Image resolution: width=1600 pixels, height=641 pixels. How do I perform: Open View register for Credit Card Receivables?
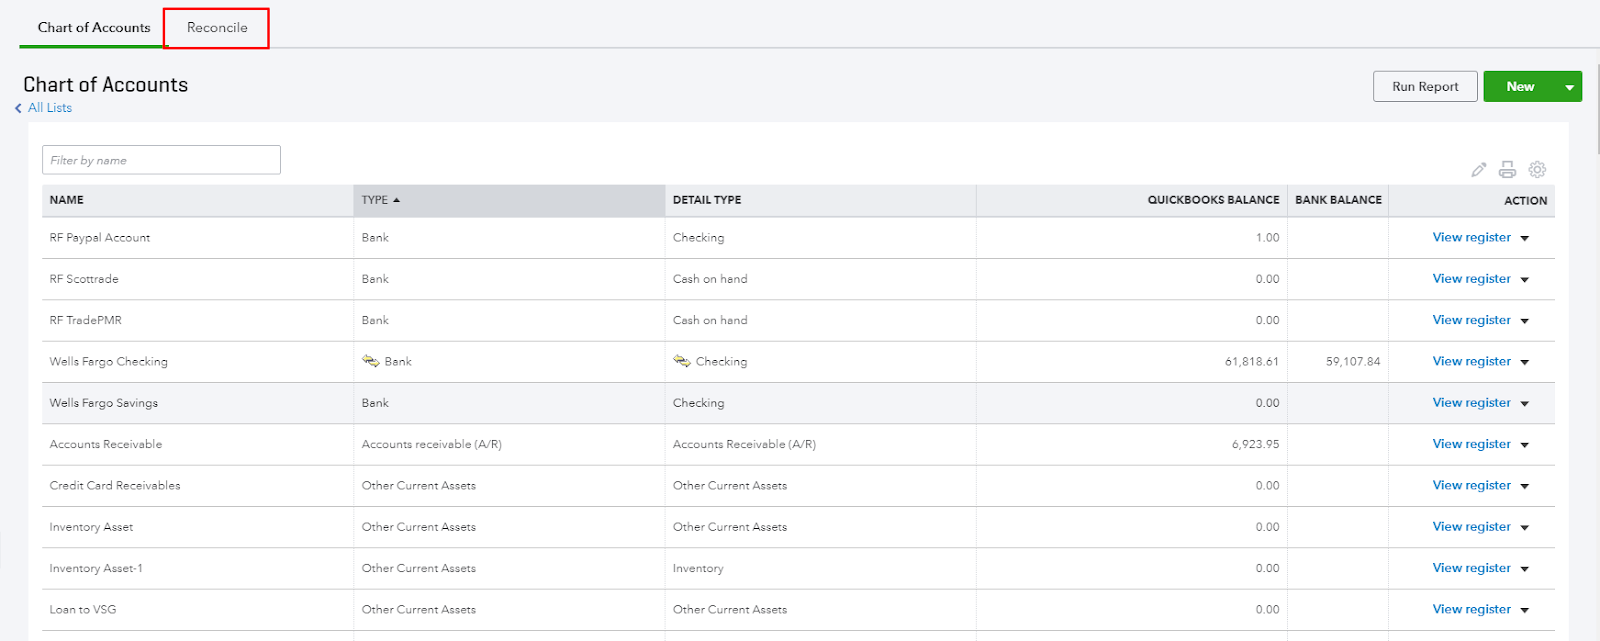click(x=1471, y=485)
